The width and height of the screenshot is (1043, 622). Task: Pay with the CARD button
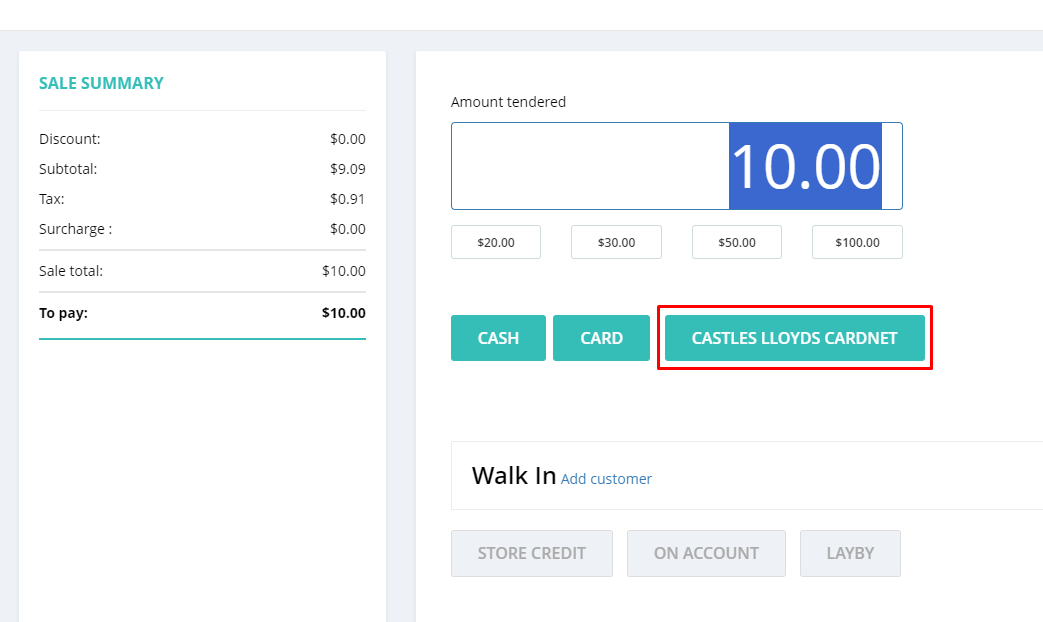pos(601,338)
